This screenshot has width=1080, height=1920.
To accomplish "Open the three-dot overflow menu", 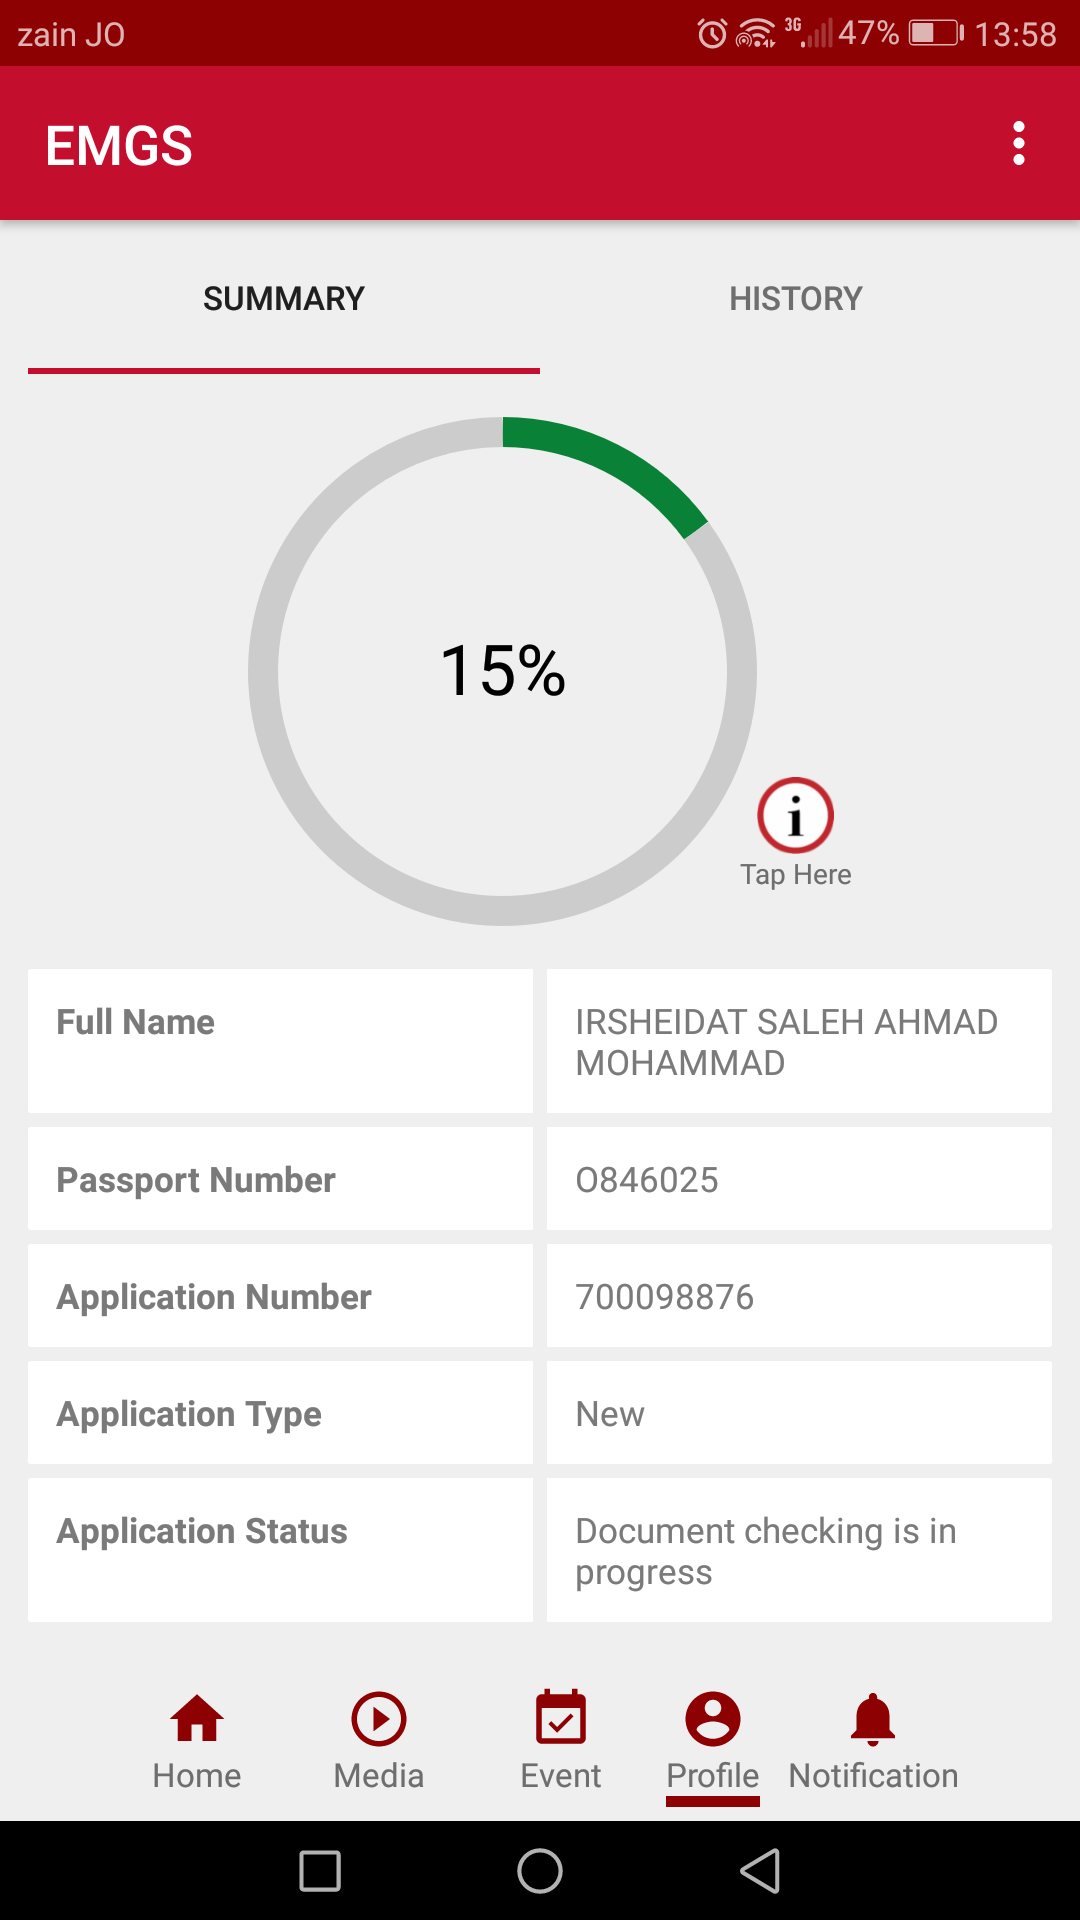I will 1018,144.
